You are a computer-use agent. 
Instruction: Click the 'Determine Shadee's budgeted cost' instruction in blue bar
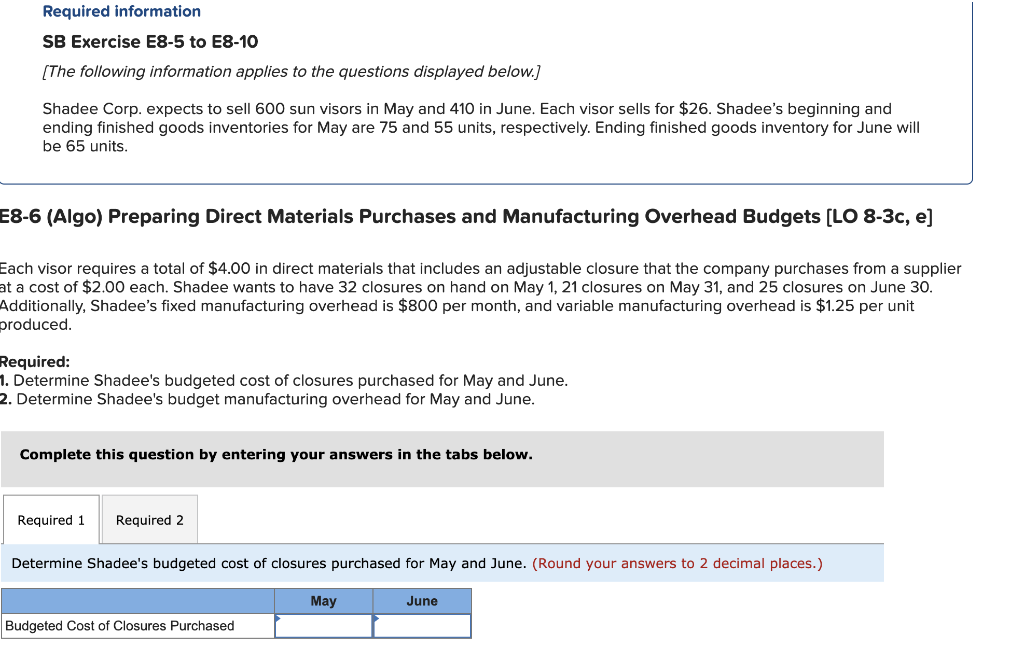[x=269, y=563]
